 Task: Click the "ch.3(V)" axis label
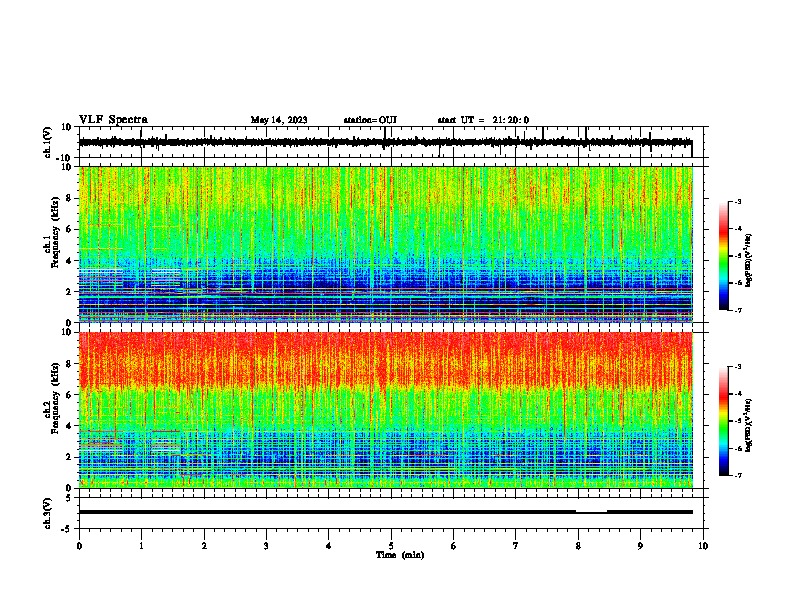[48, 513]
